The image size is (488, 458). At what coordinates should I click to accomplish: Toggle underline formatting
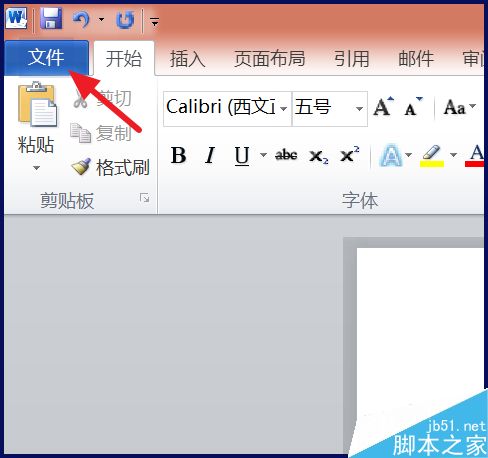click(242, 155)
